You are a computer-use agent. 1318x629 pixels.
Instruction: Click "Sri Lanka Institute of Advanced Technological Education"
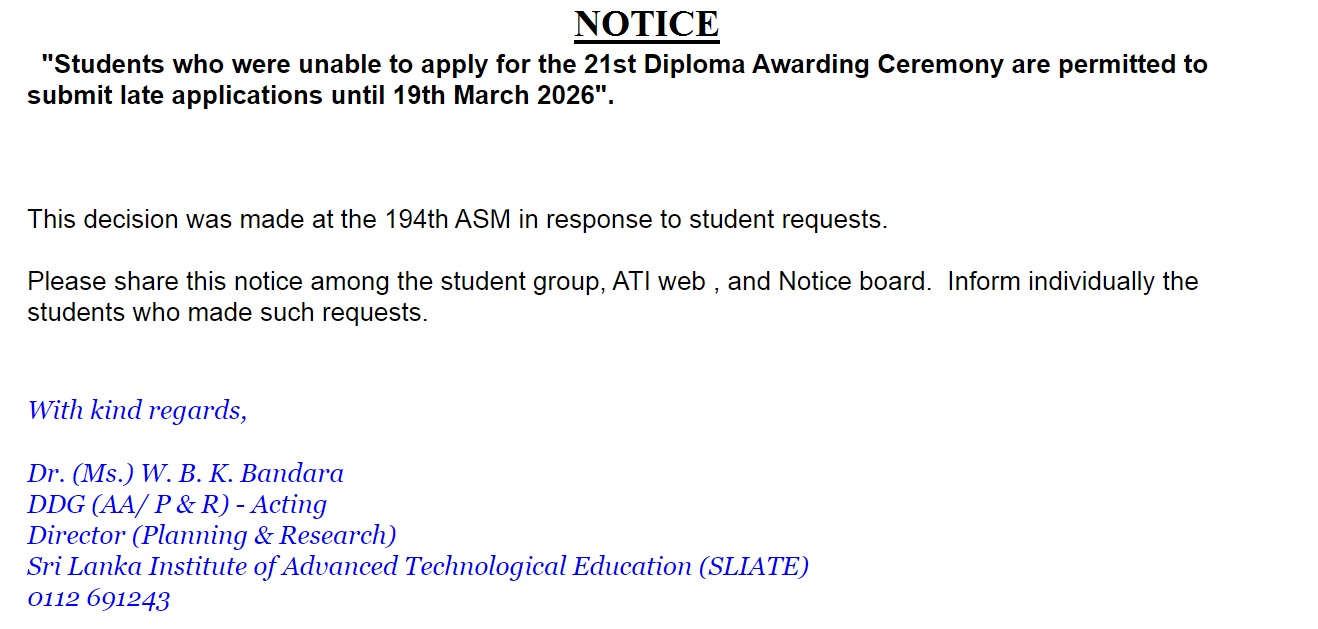[359, 567]
